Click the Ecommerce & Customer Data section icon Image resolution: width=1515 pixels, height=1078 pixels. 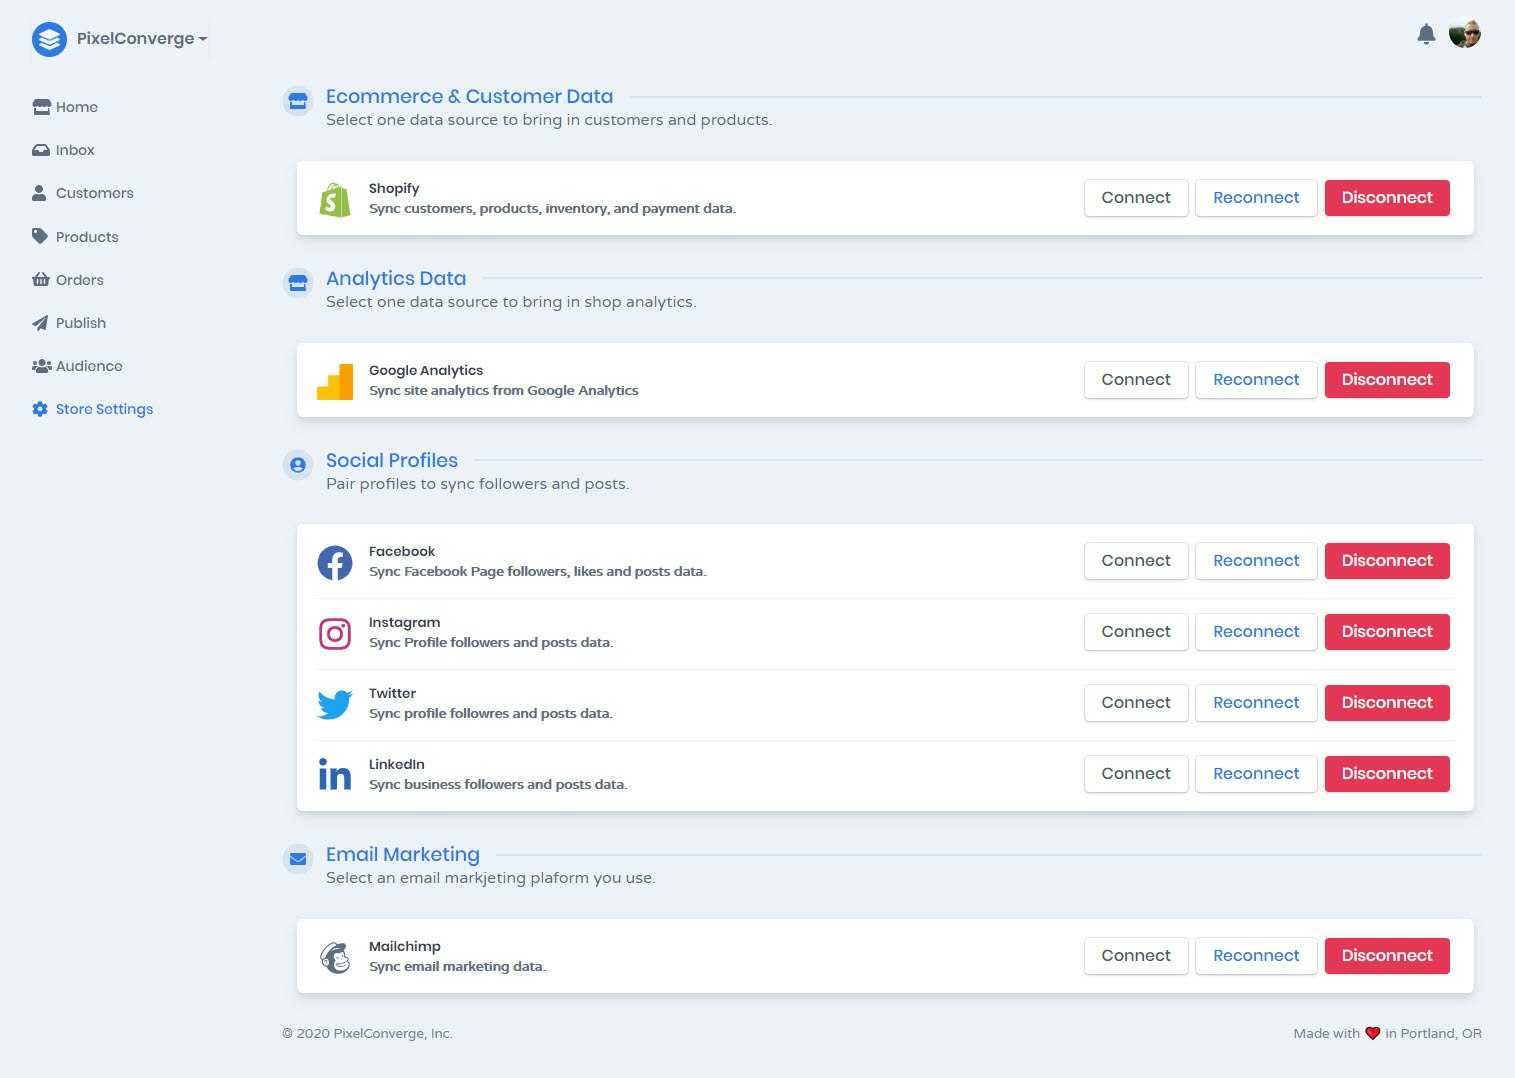(x=298, y=101)
